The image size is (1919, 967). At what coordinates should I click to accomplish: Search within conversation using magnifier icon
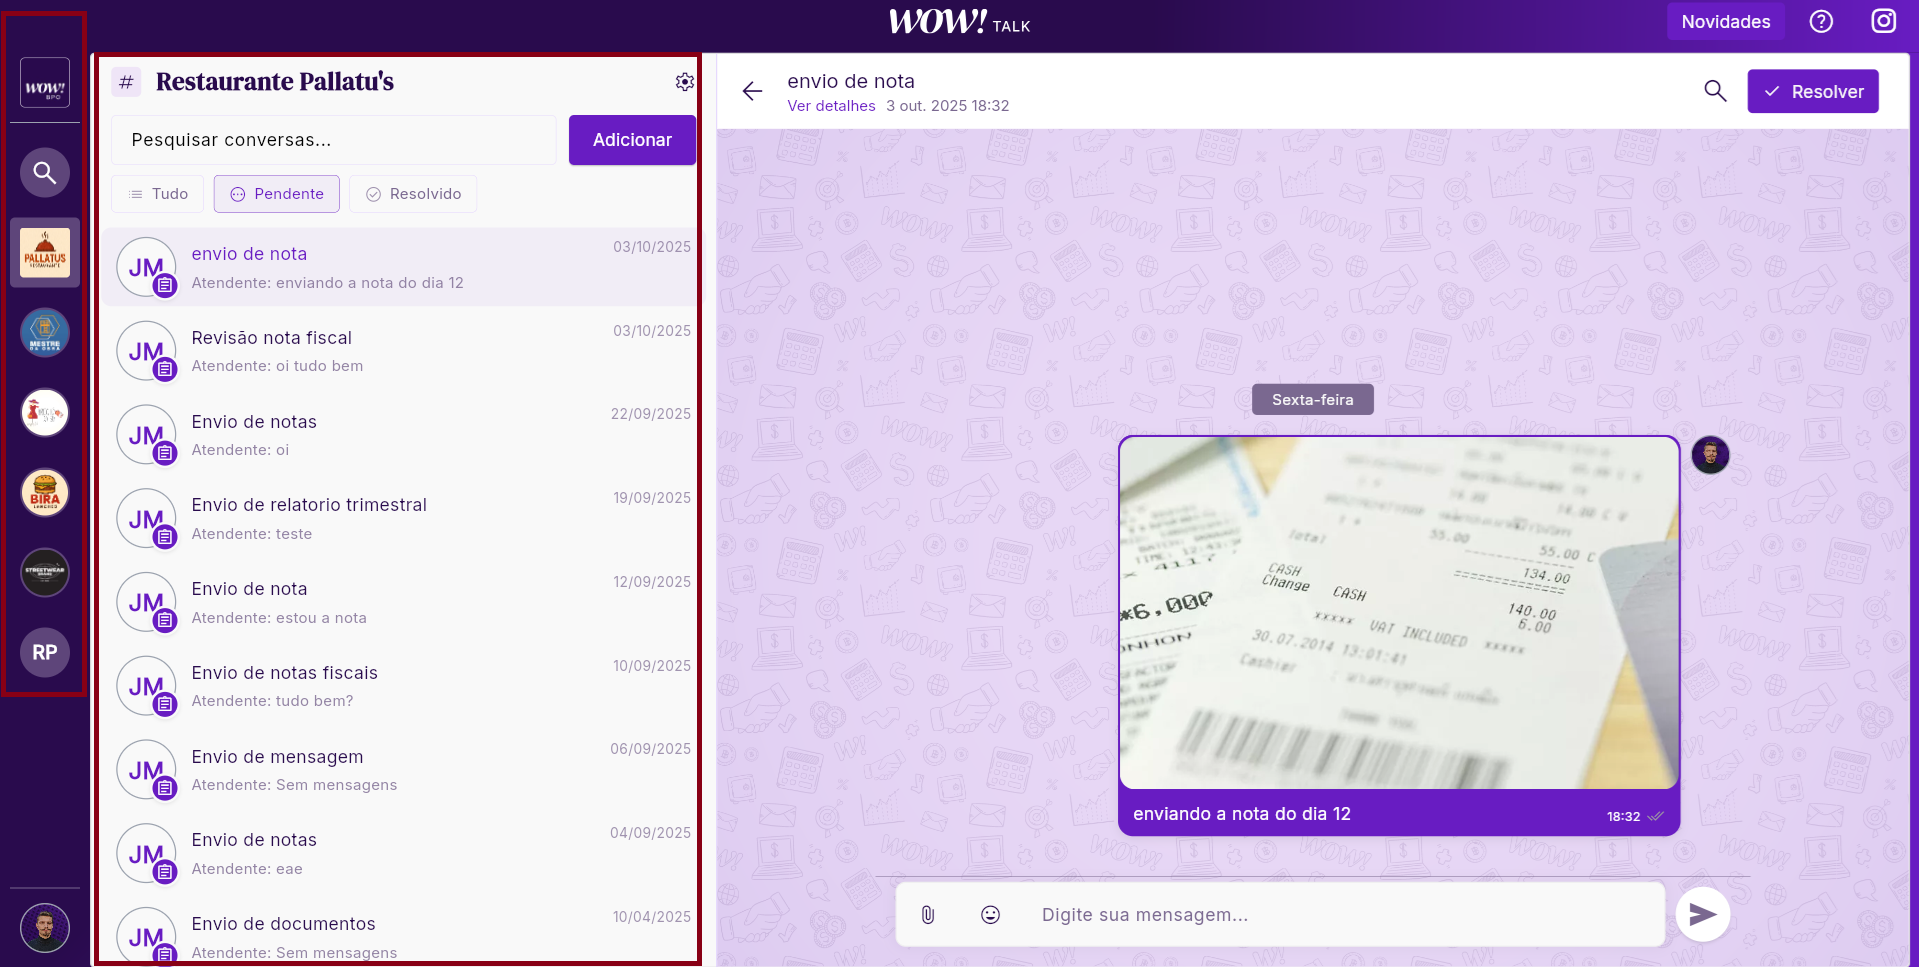tap(1715, 91)
